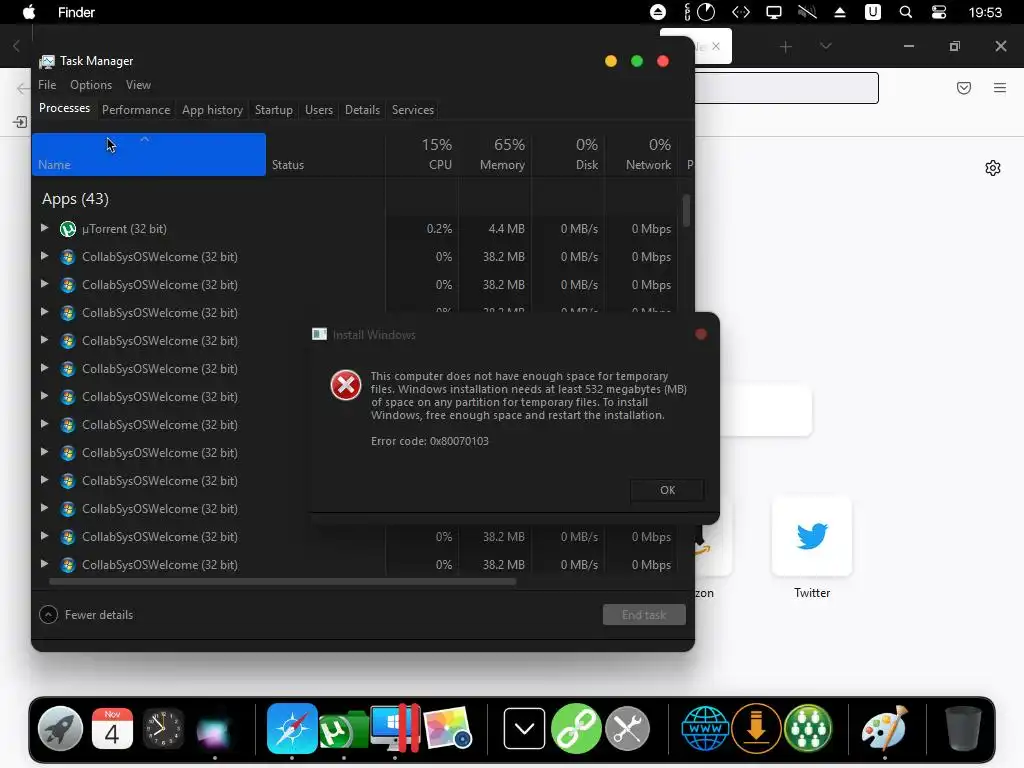Open the Clock app in the dock
This screenshot has height=768, width=1024.
163,728
